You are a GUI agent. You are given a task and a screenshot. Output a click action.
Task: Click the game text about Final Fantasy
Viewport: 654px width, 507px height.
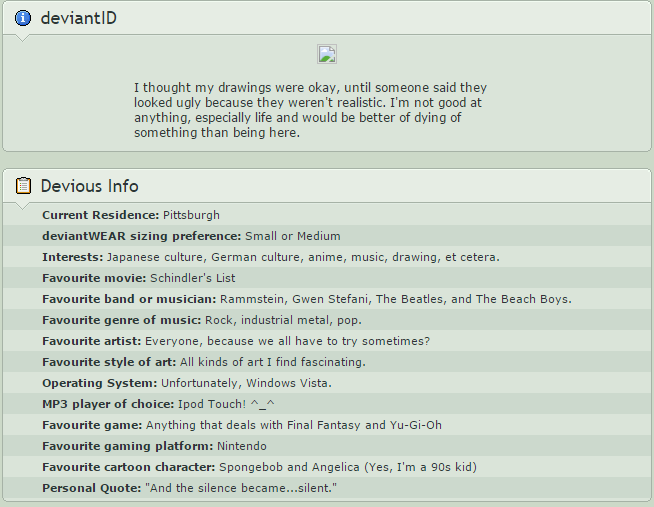click(294, 425)
